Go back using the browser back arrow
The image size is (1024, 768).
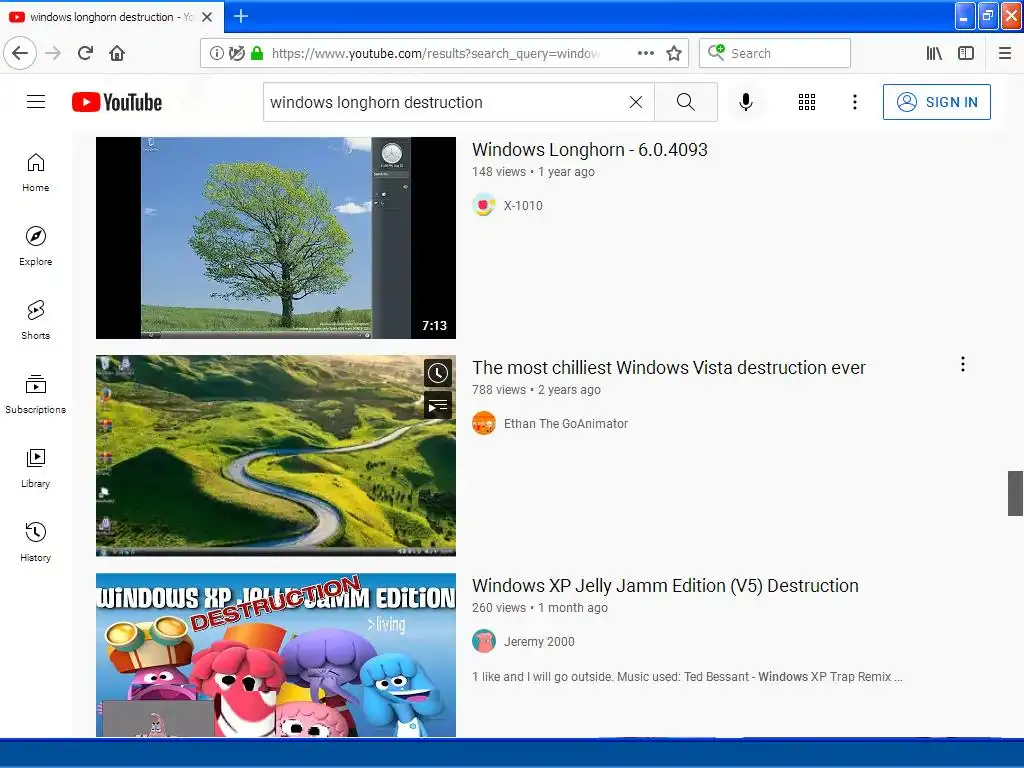coord(20,53)
